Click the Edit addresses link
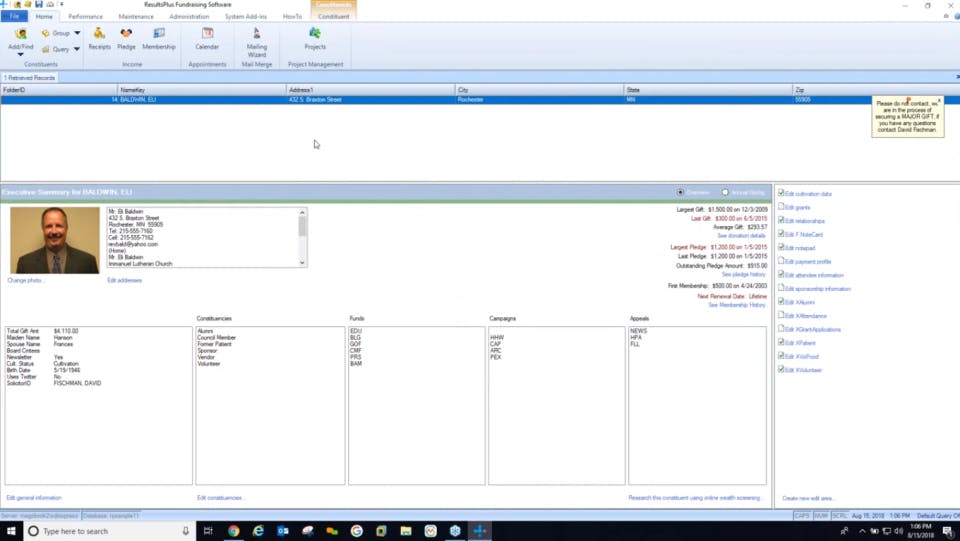Viewport: 960px width, 541px height. tap(124, 280)
